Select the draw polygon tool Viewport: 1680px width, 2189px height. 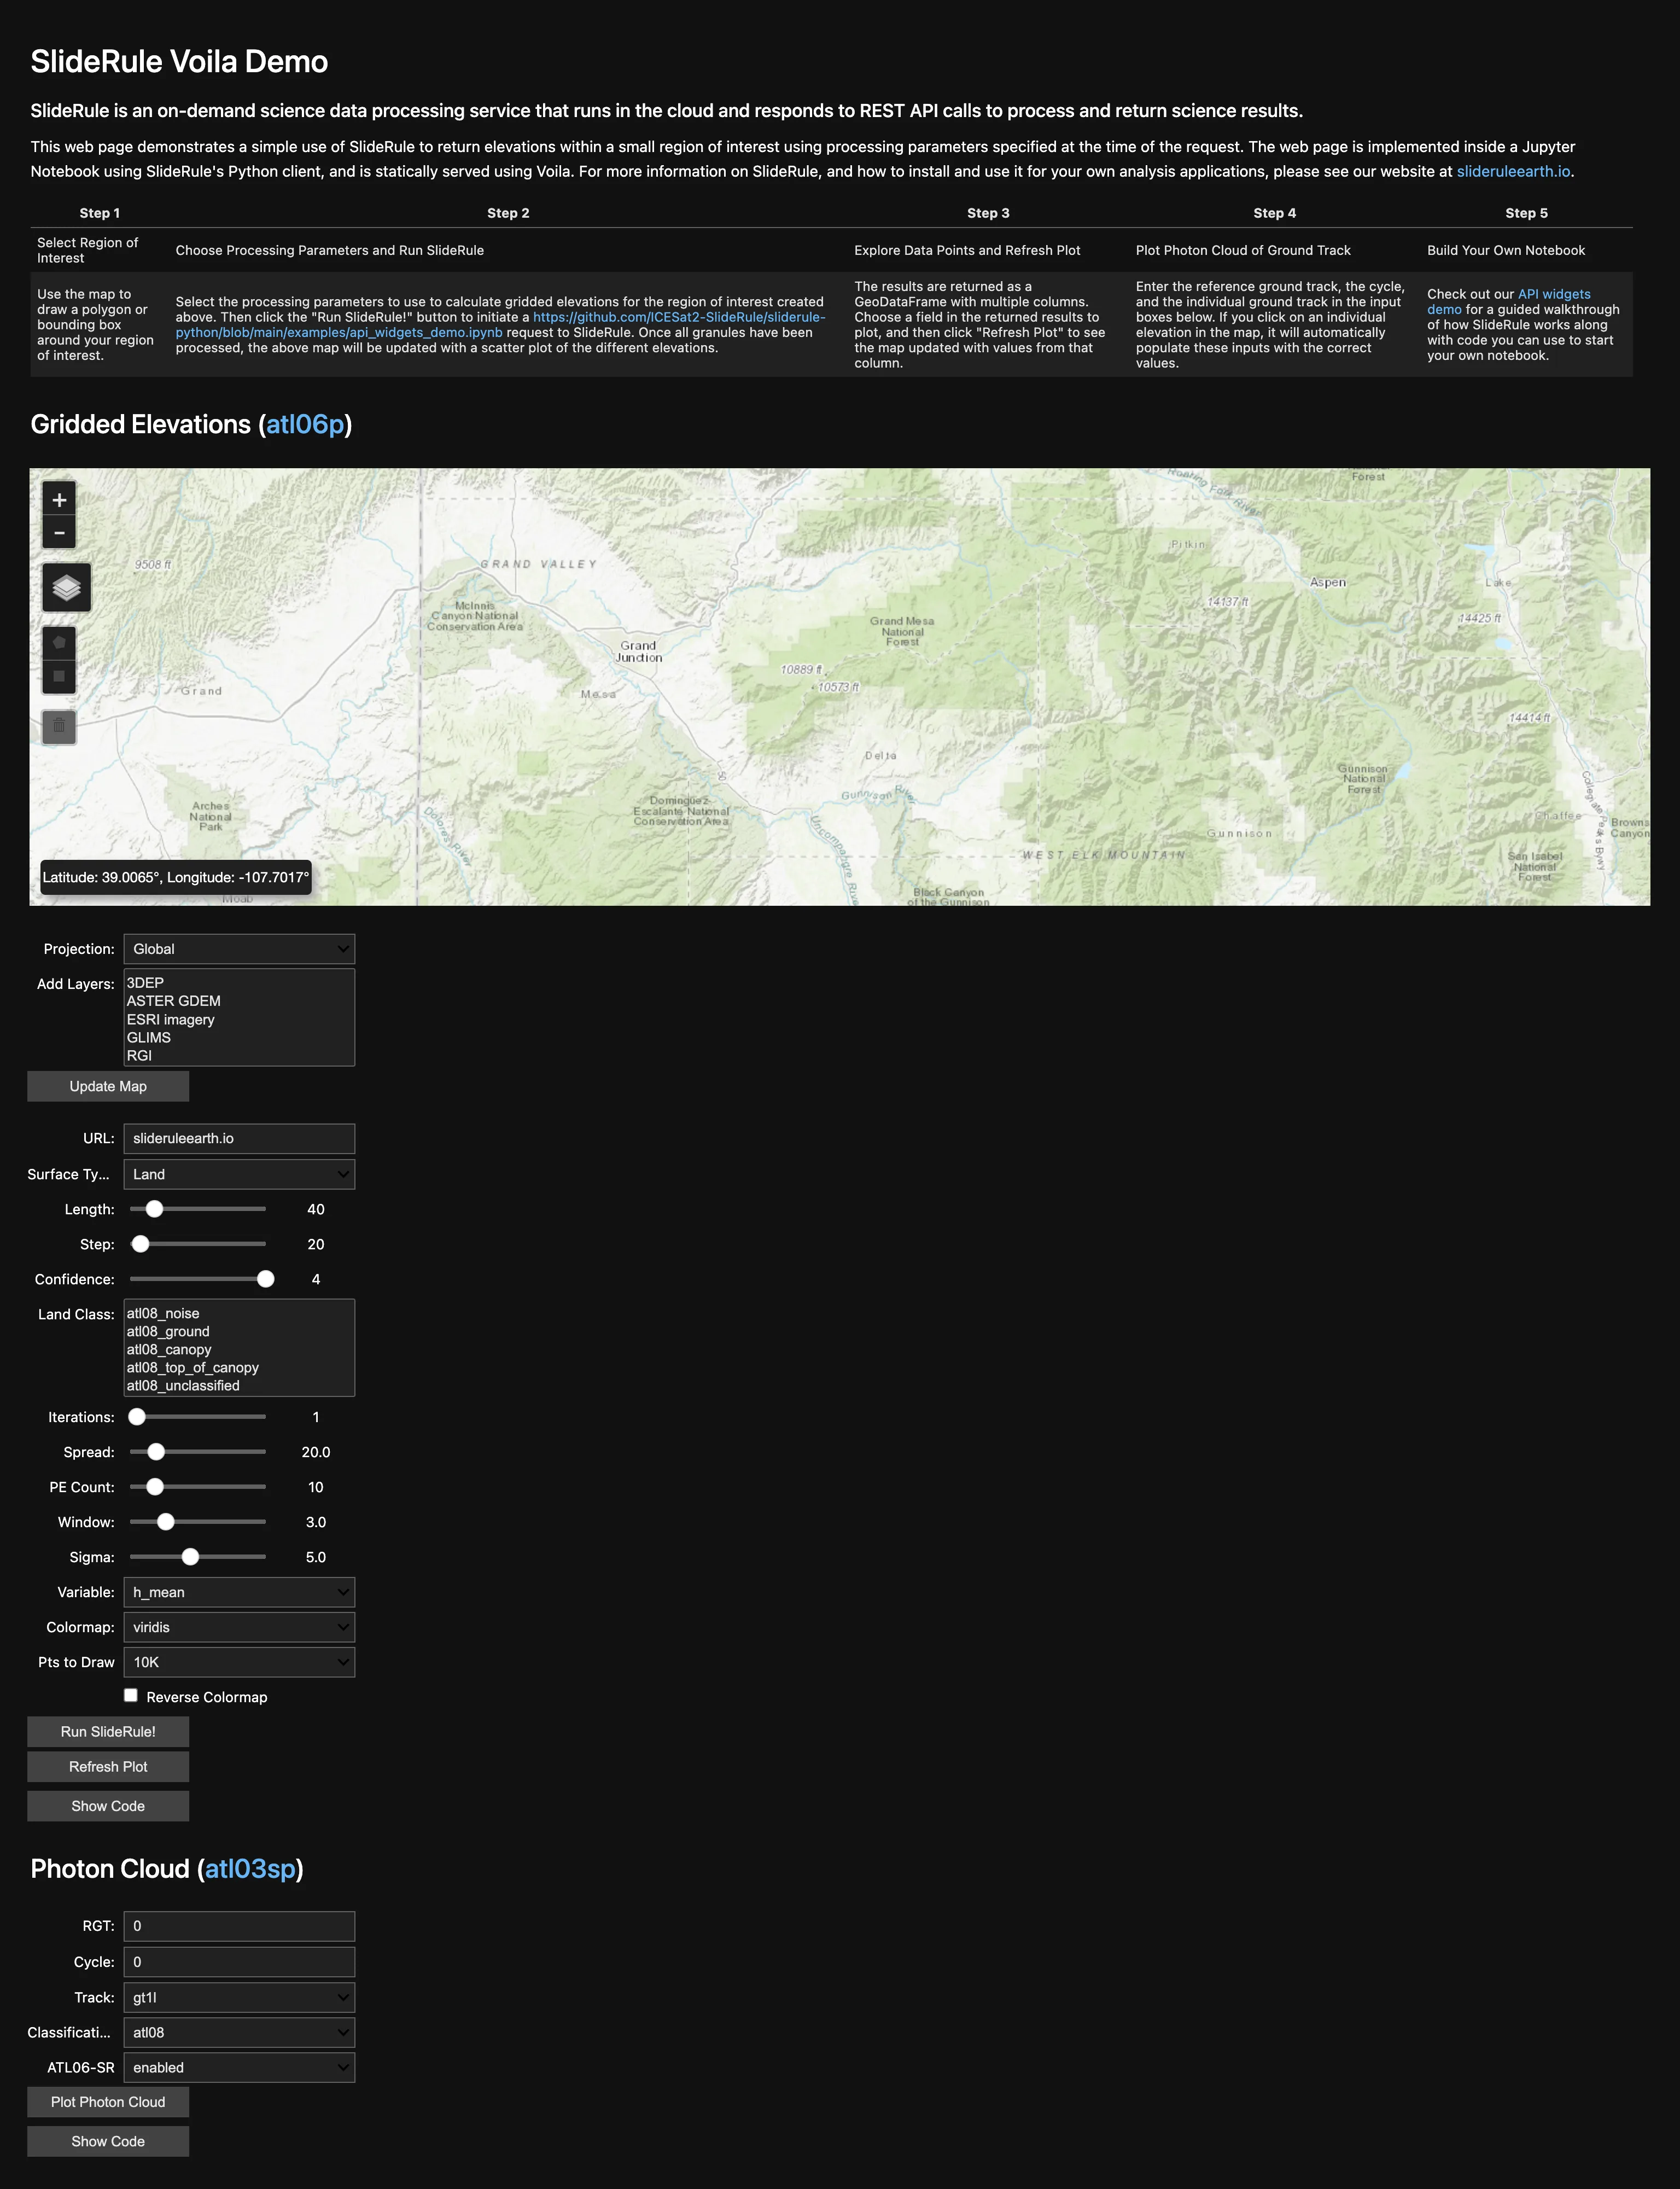click(x=59, y=642)
